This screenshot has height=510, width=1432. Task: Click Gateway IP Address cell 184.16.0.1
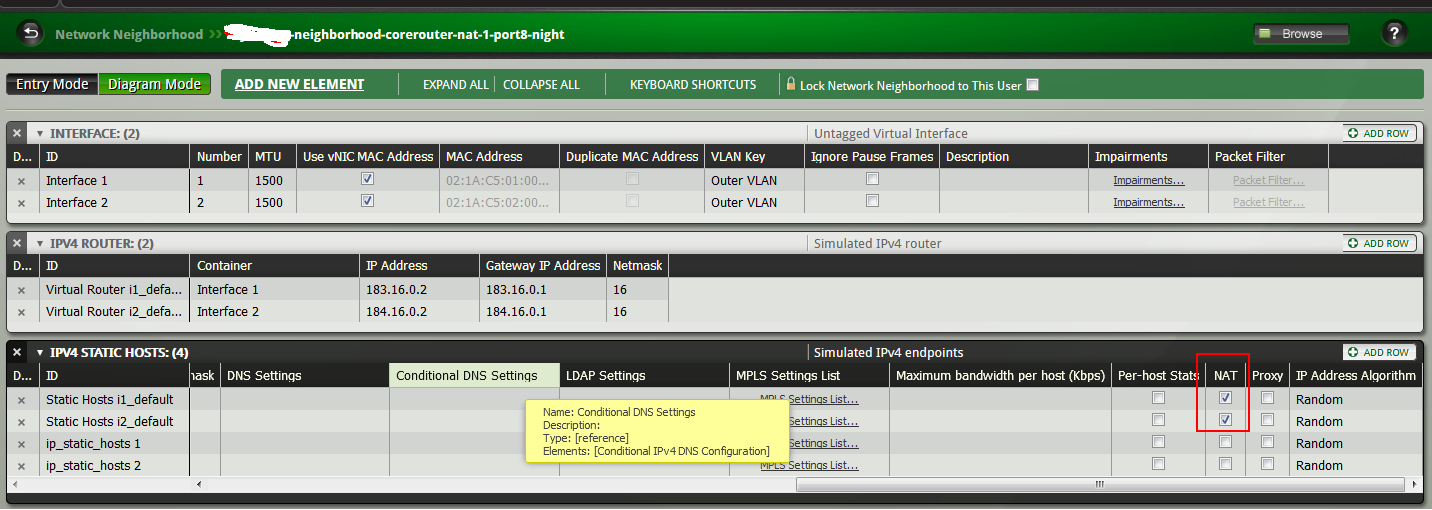coord(543,312)
